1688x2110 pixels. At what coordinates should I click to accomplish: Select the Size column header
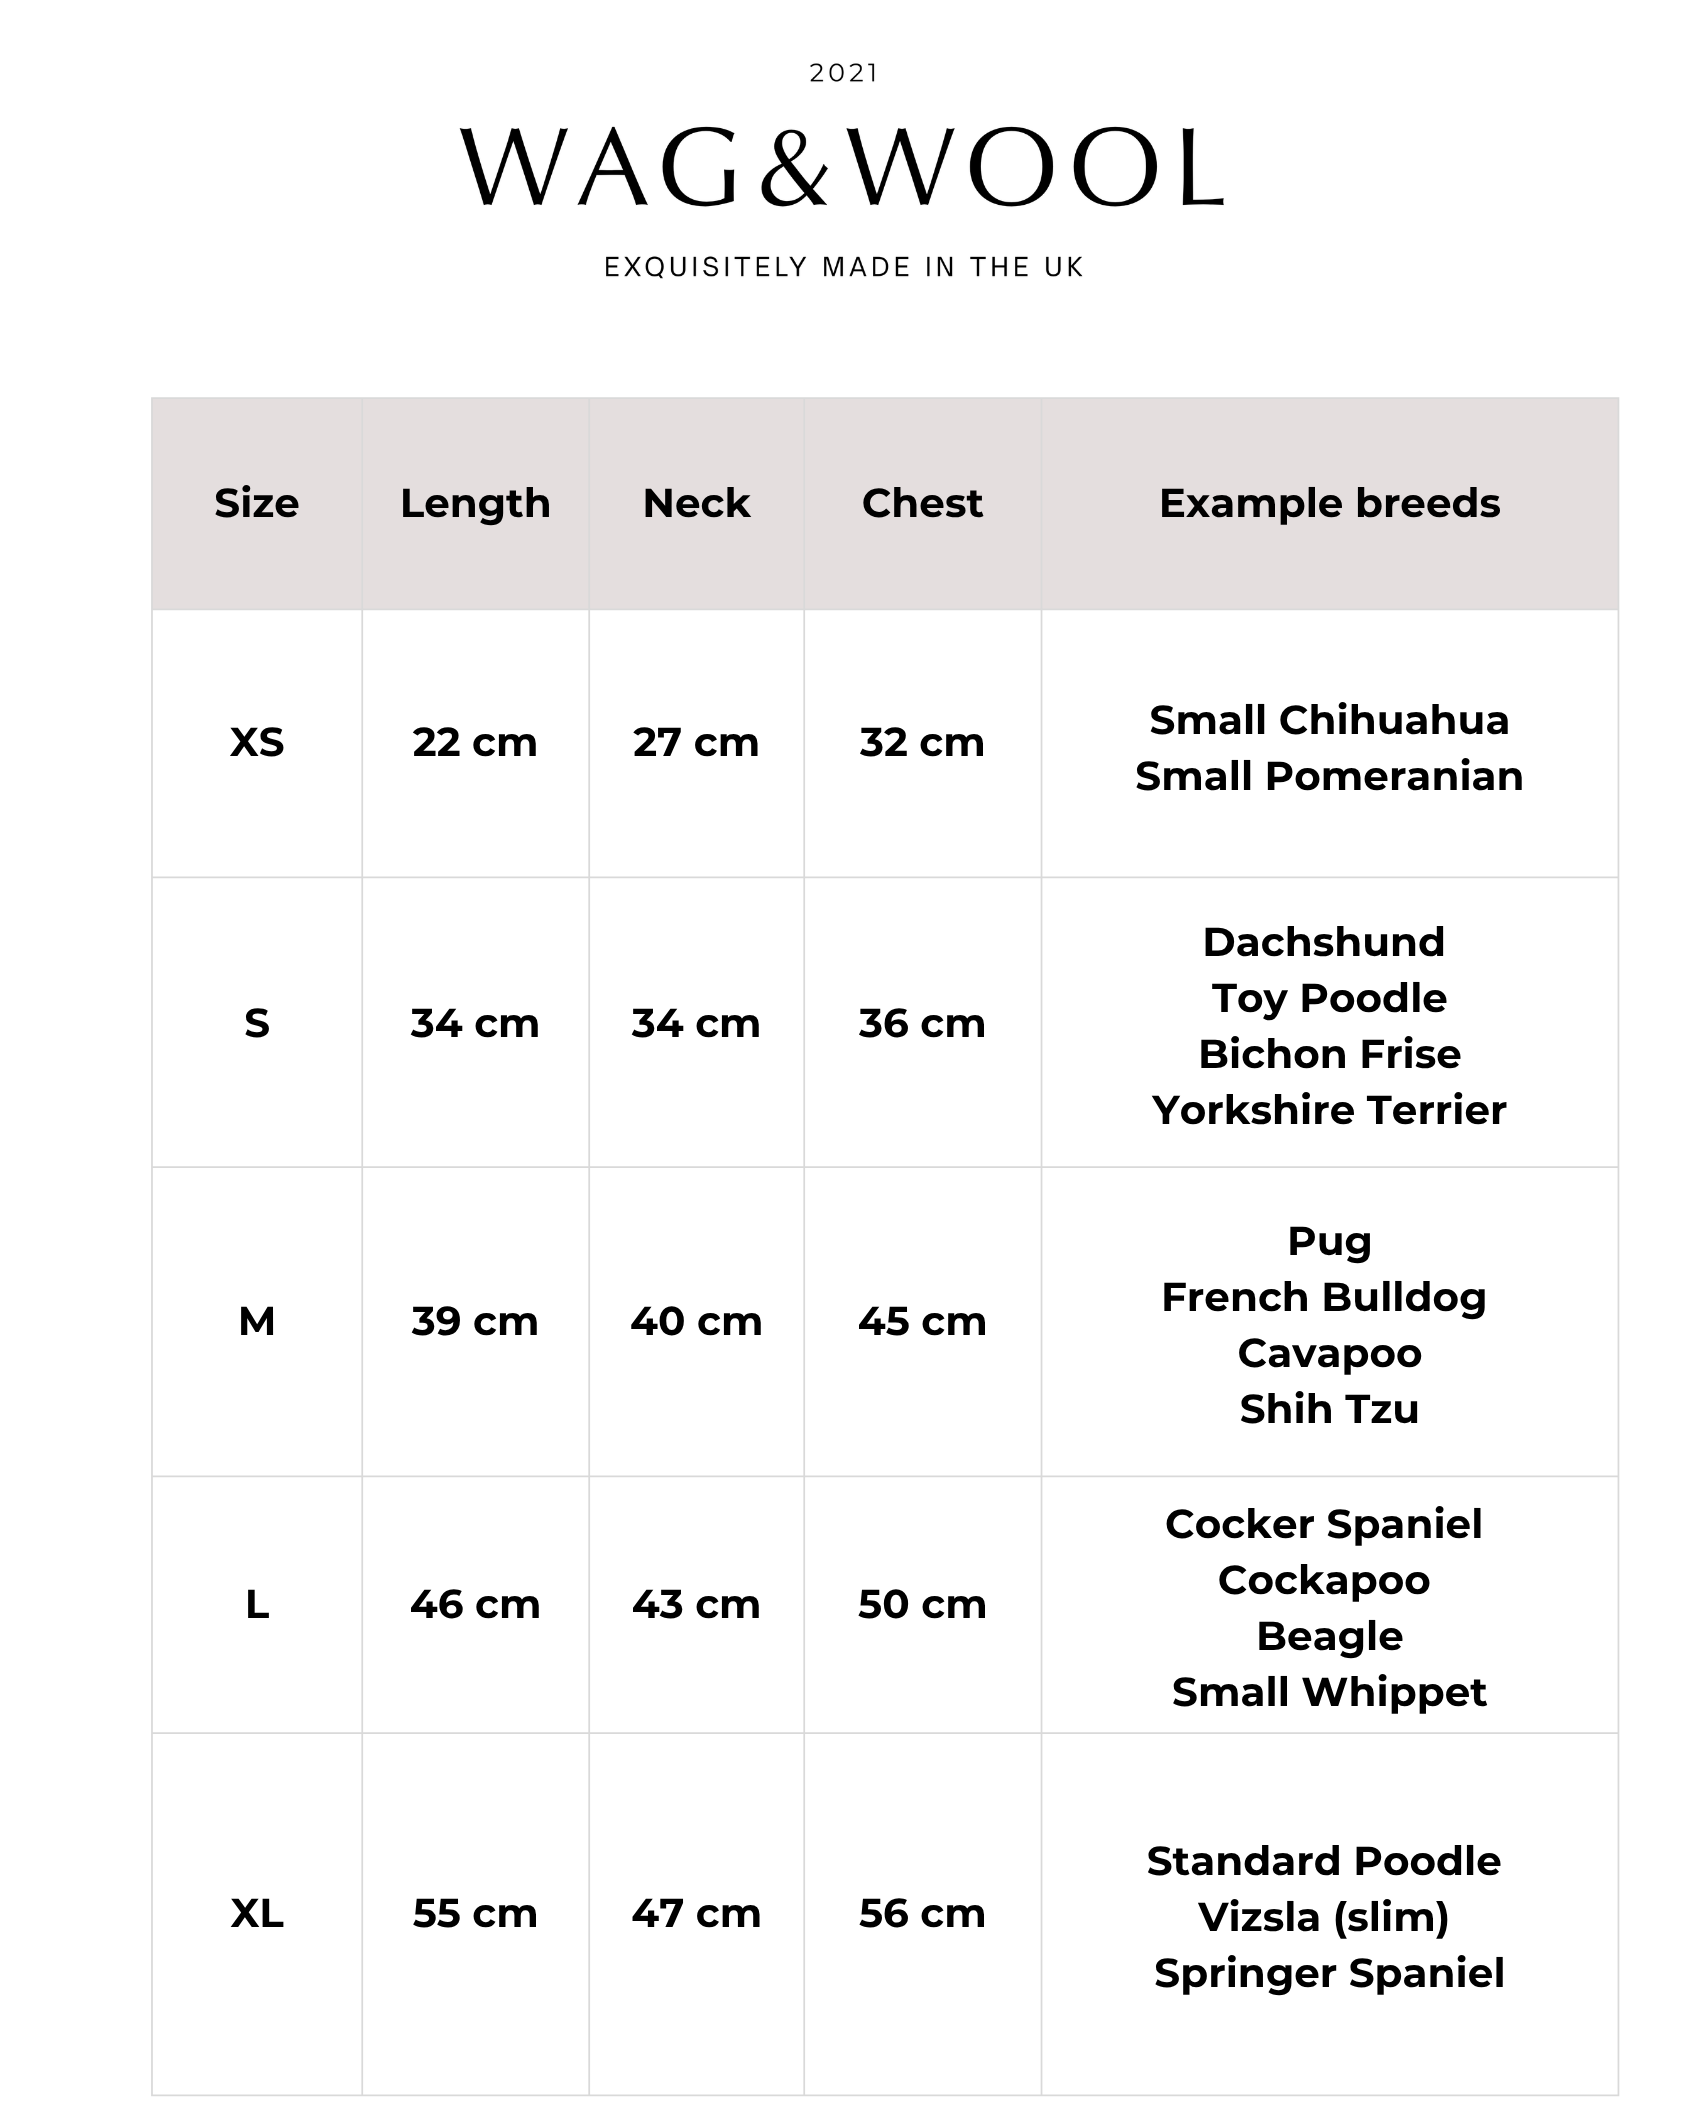tap(256, 503)
